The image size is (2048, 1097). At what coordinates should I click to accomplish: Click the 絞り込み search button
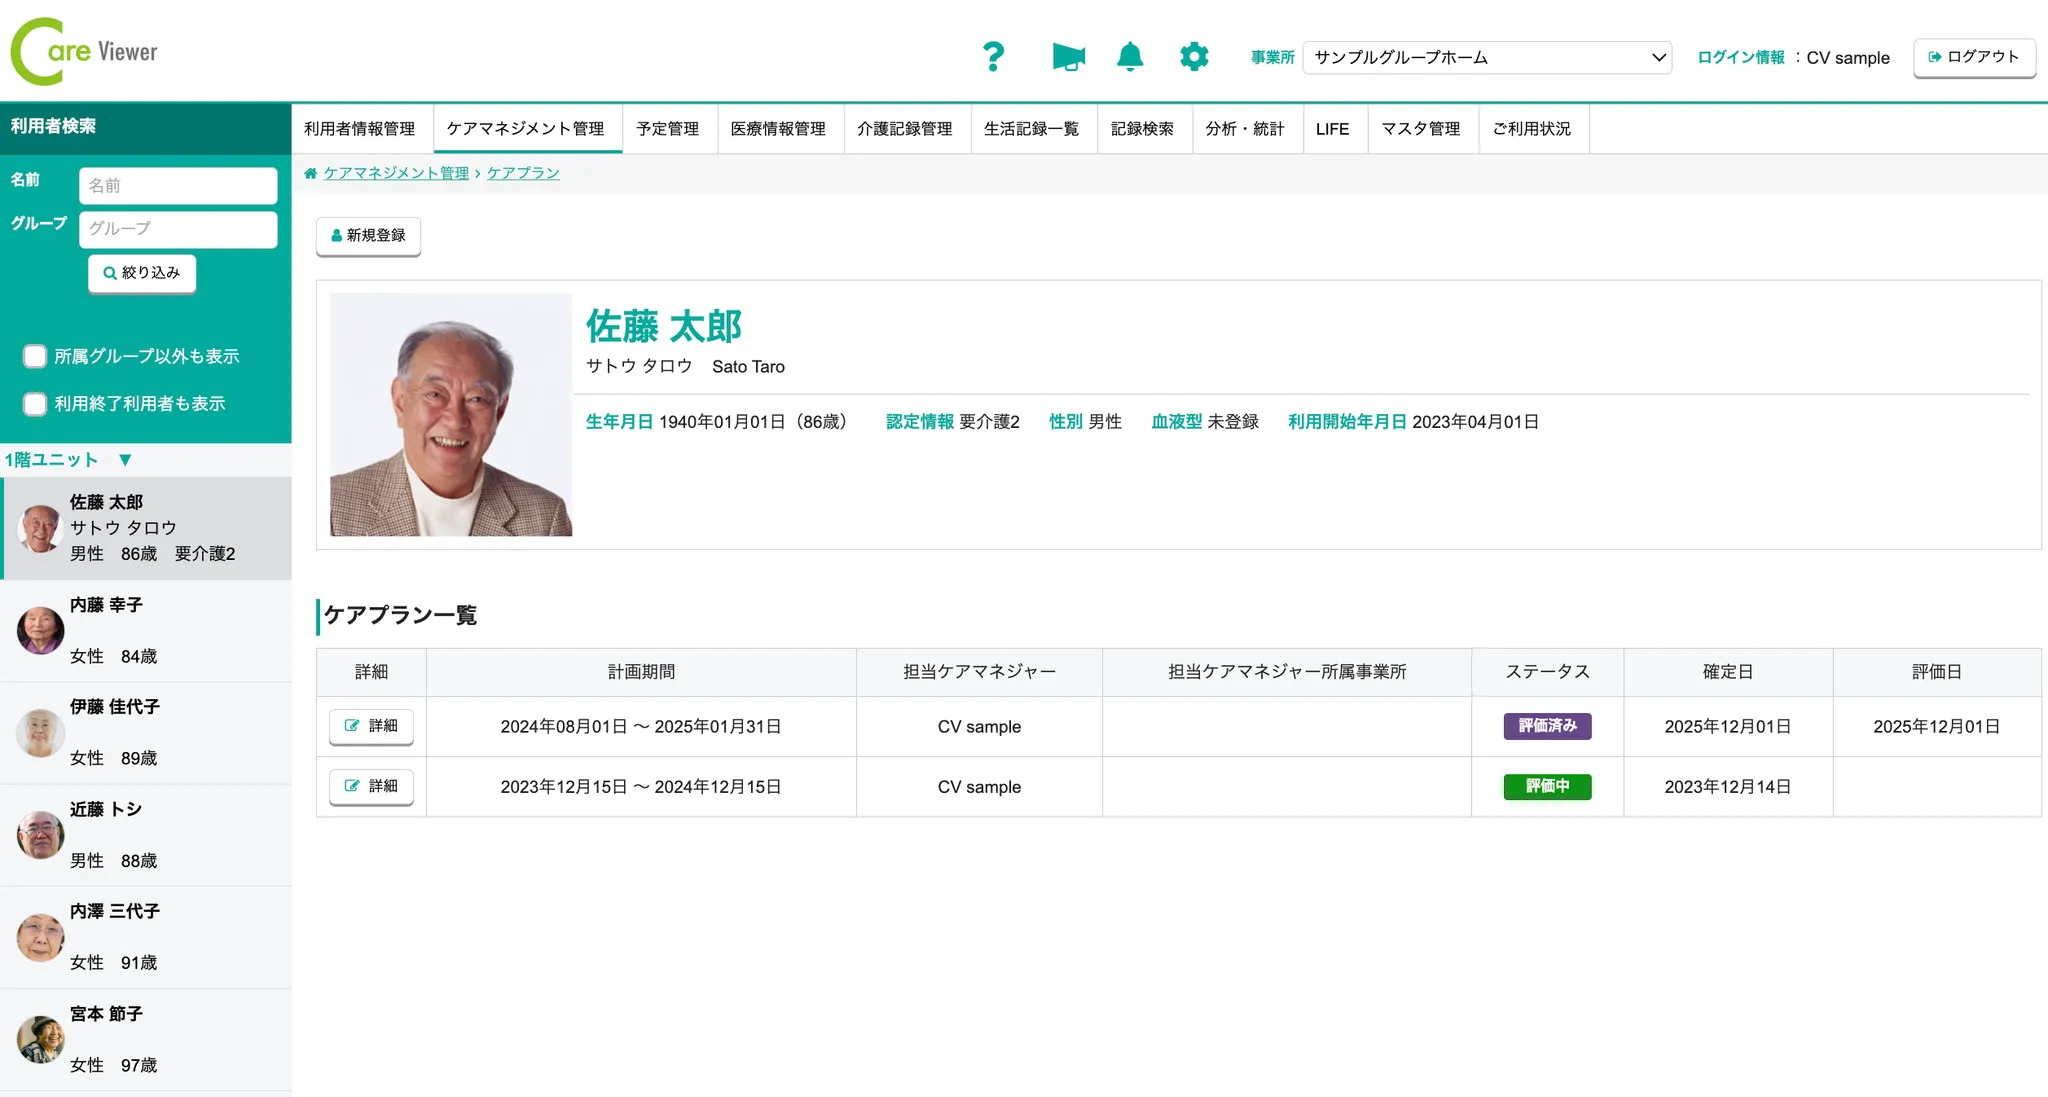(x=142, y=273)
